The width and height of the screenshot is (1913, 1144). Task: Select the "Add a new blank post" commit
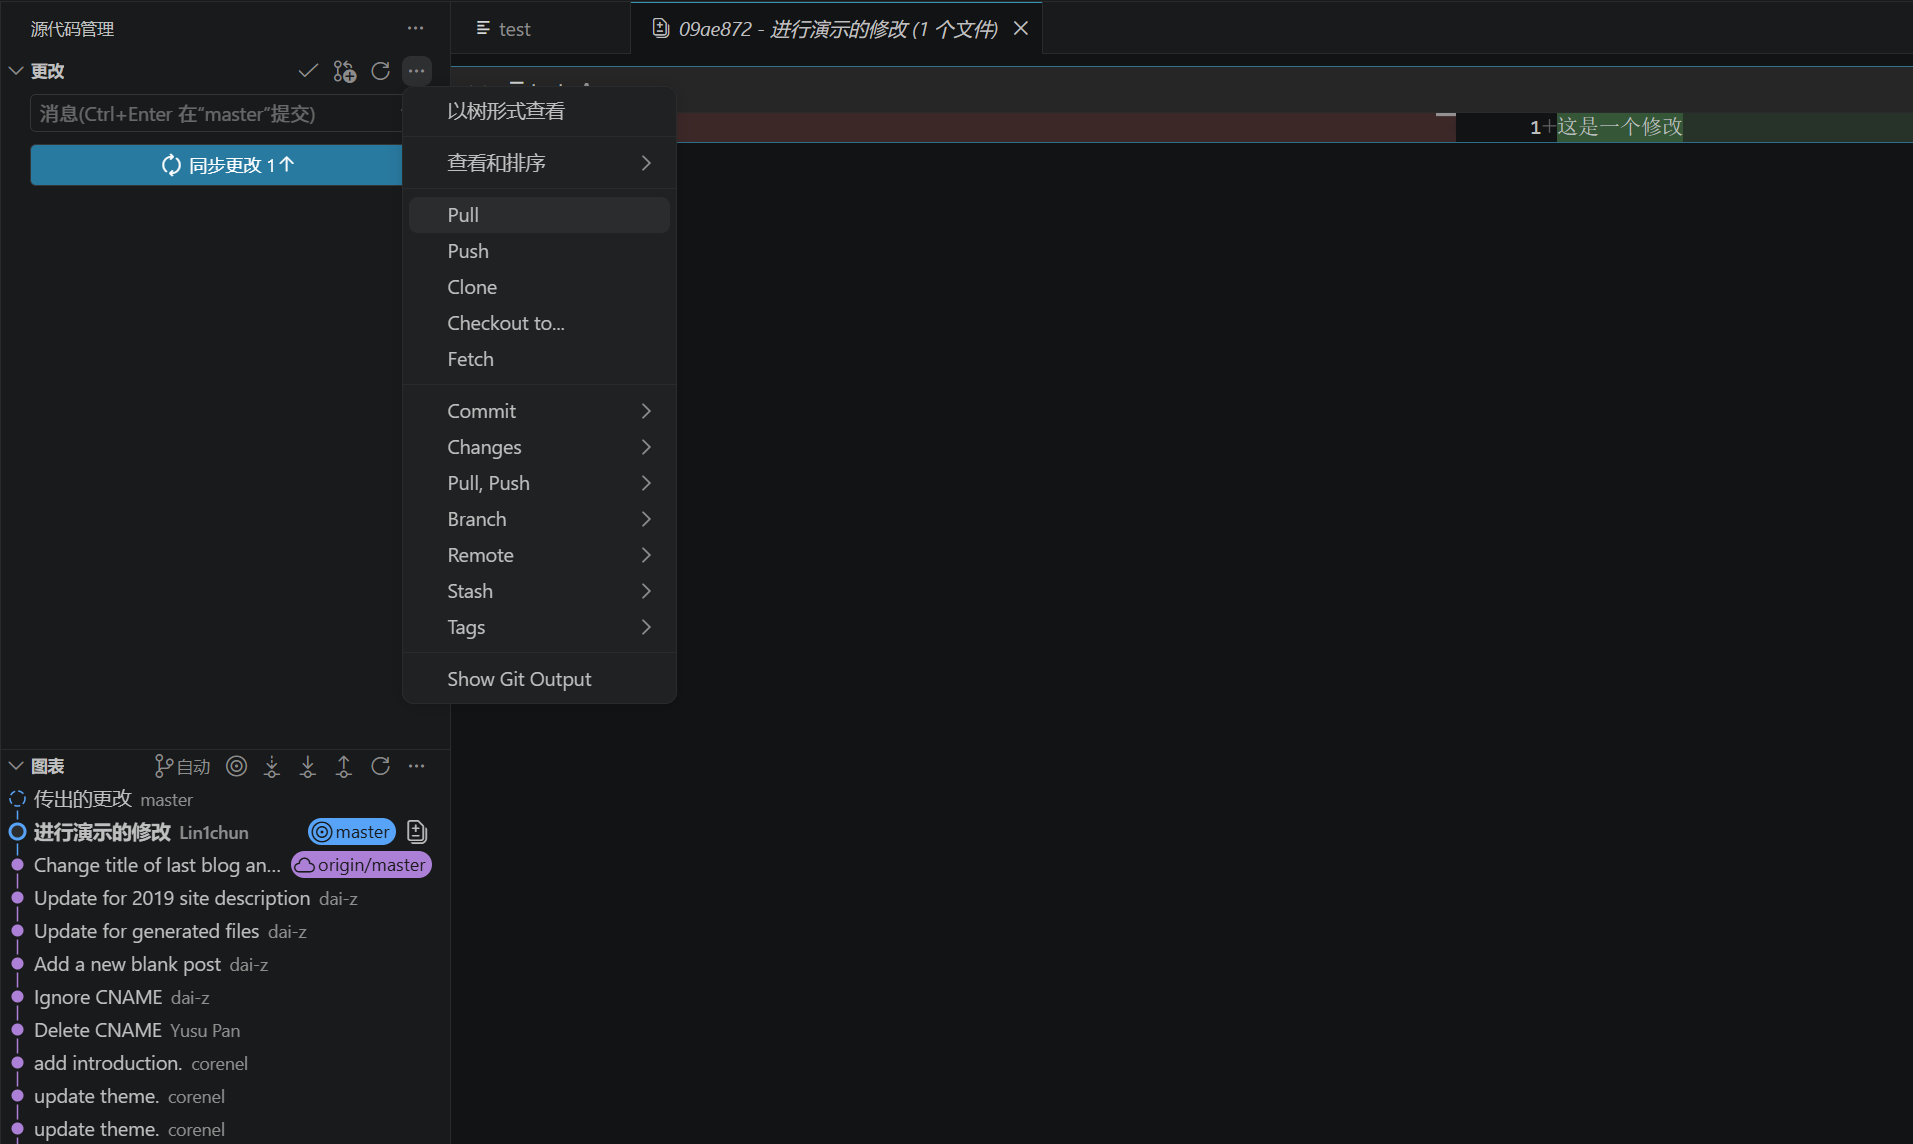225,964
